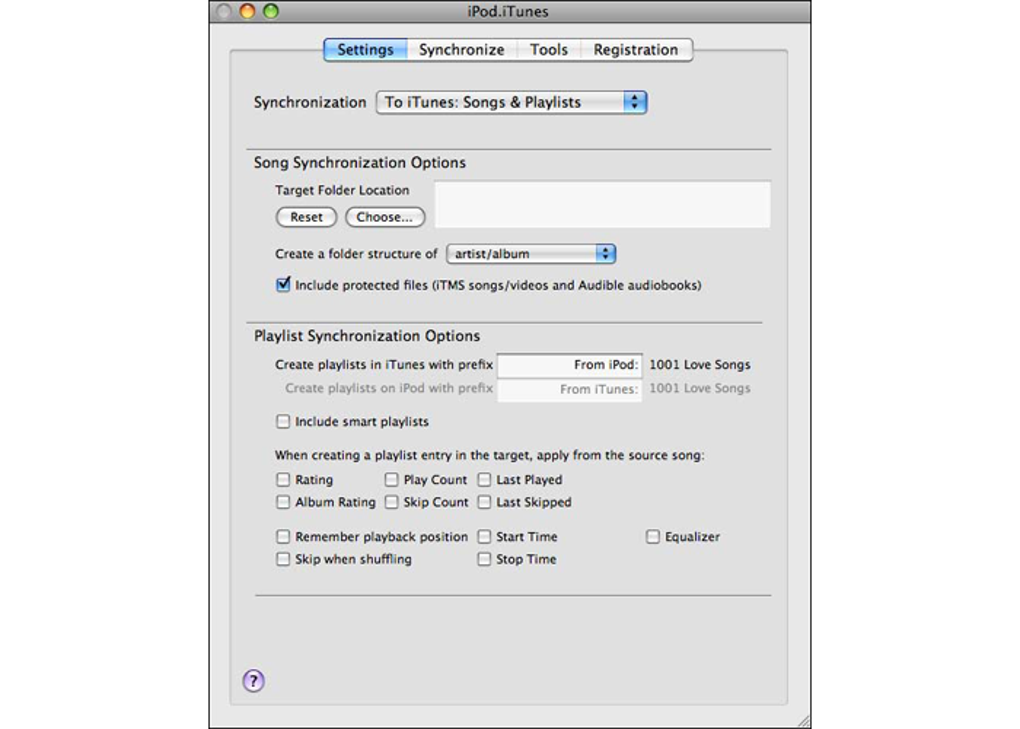
Task: Enable the Play Count option
Action: pyautogui.click(x=391, y=479)
